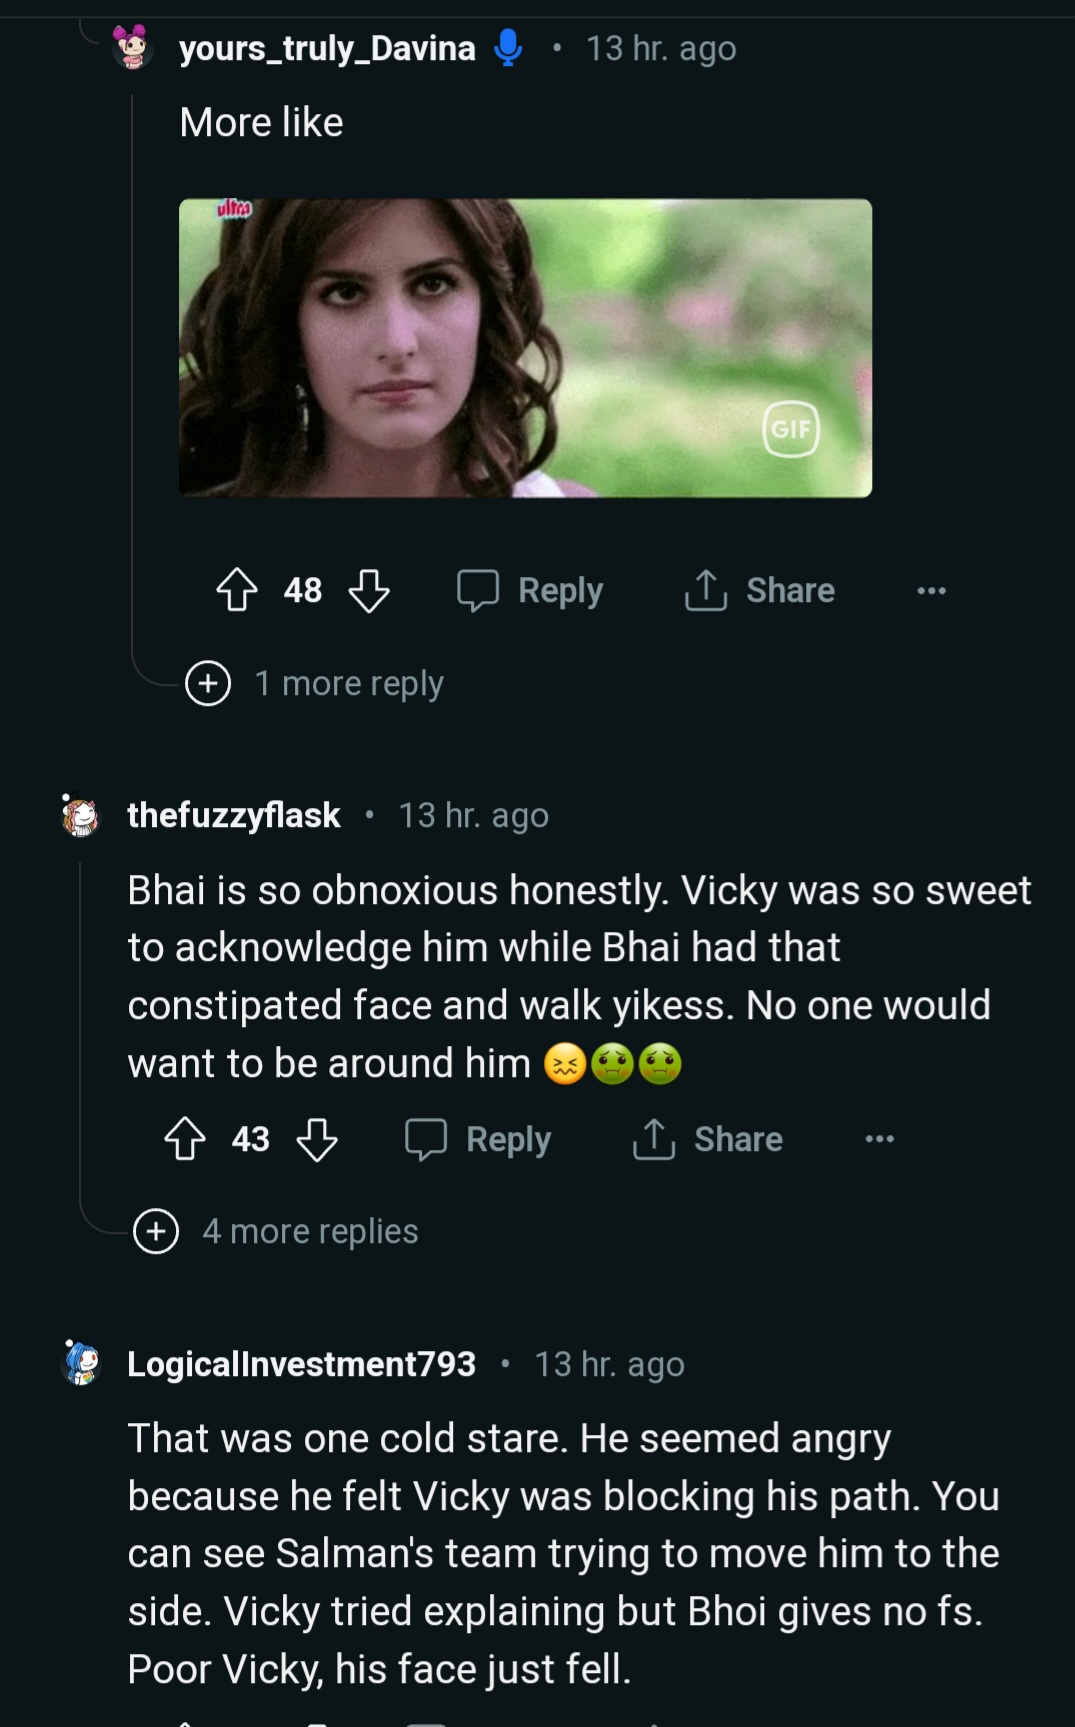Share yours_truly_Davina's comment
This screenshot has width=1075, height=1727.
760,590
